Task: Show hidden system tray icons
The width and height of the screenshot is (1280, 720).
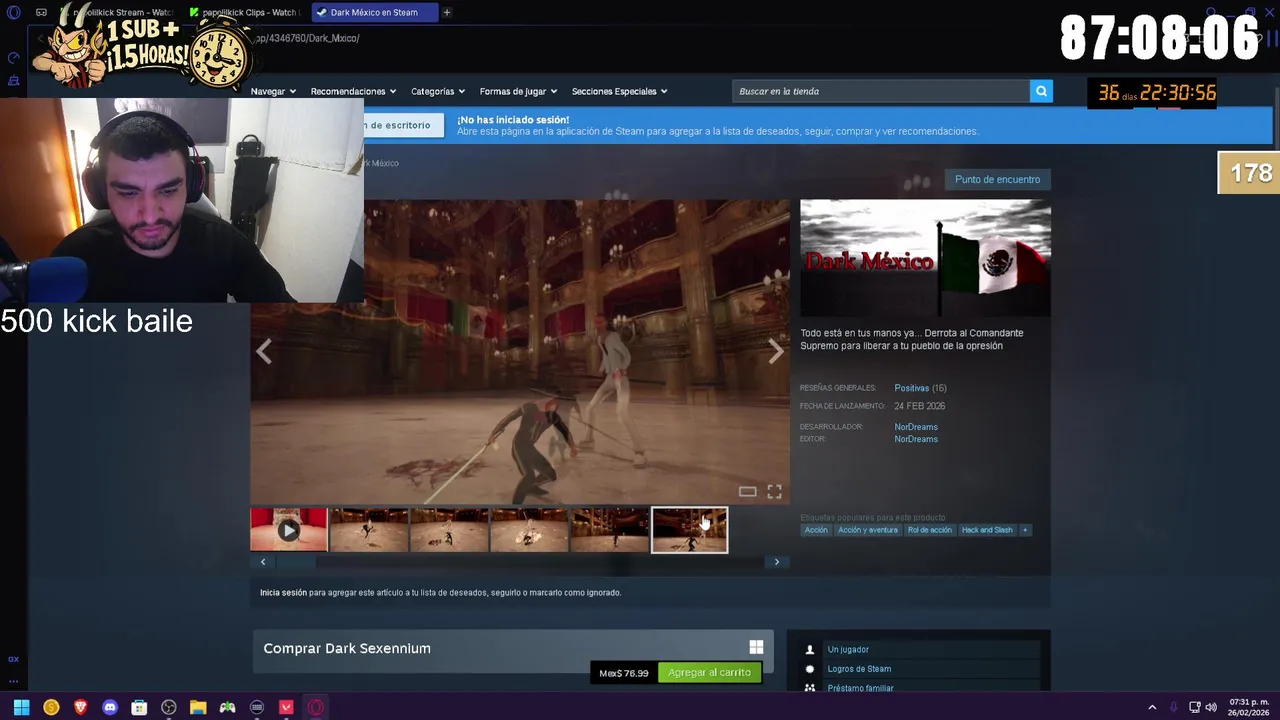Action: 1152,707
